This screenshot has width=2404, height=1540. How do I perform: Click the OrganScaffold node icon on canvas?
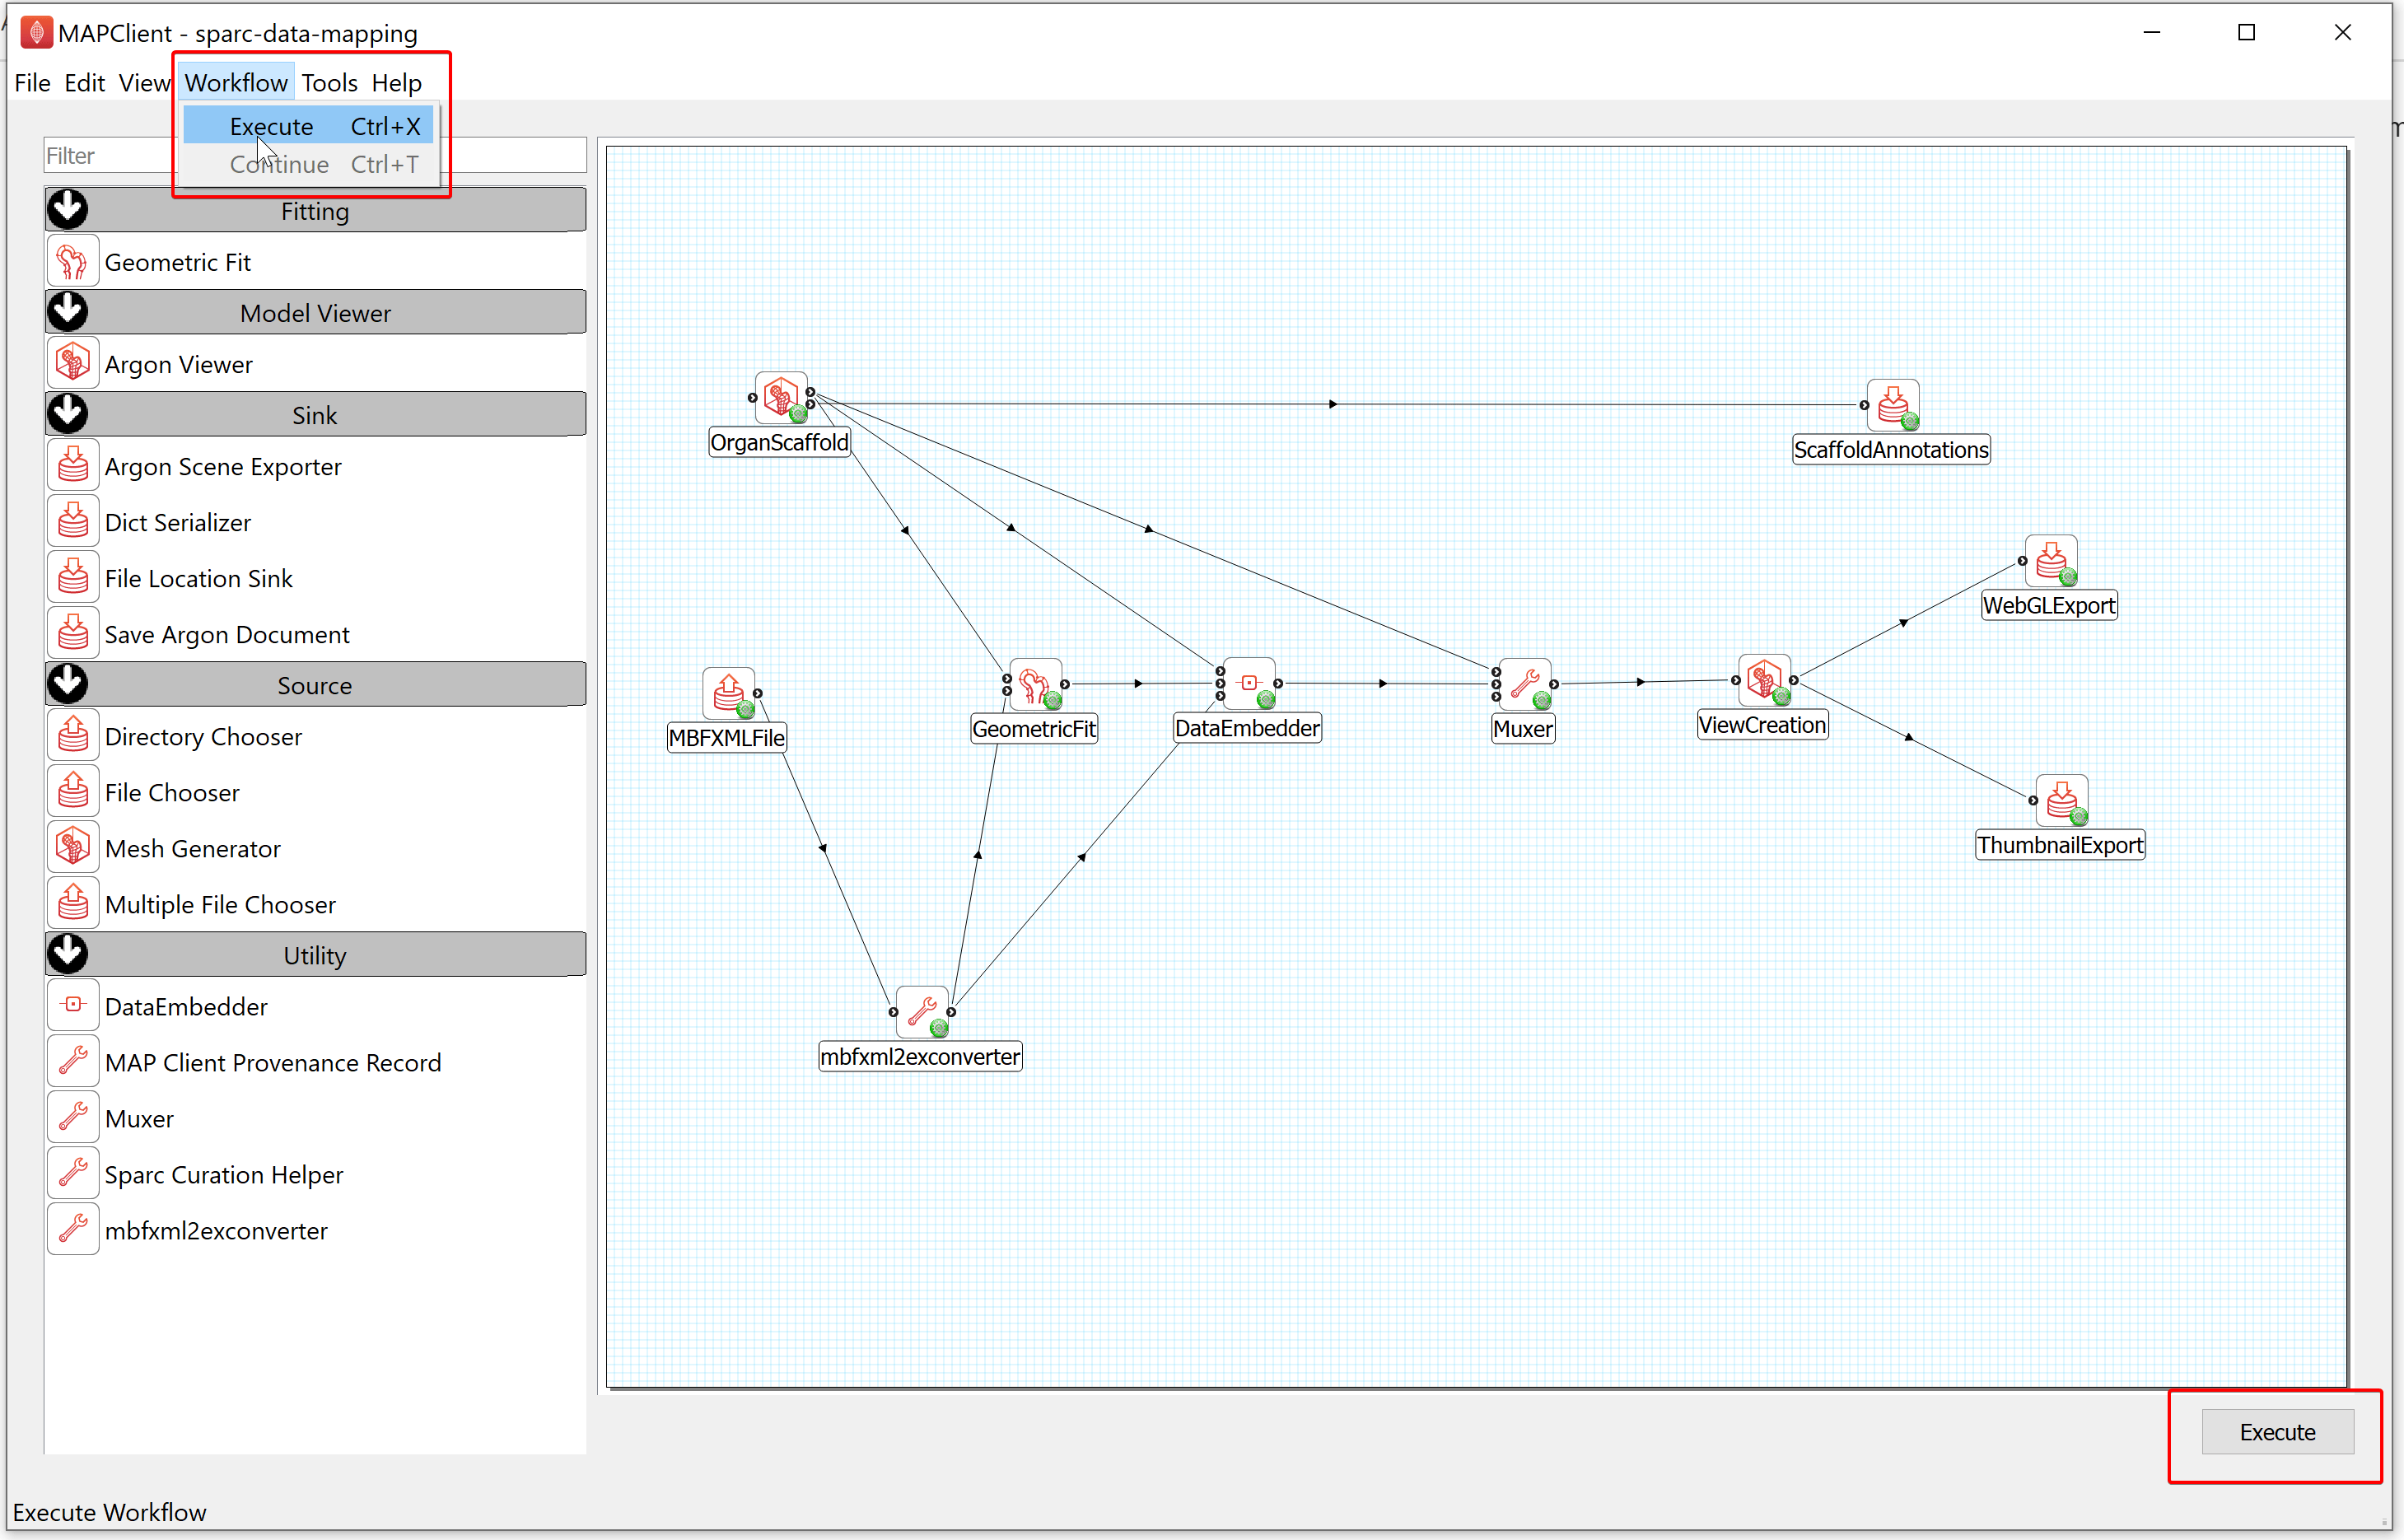click(x=781, y=398)
